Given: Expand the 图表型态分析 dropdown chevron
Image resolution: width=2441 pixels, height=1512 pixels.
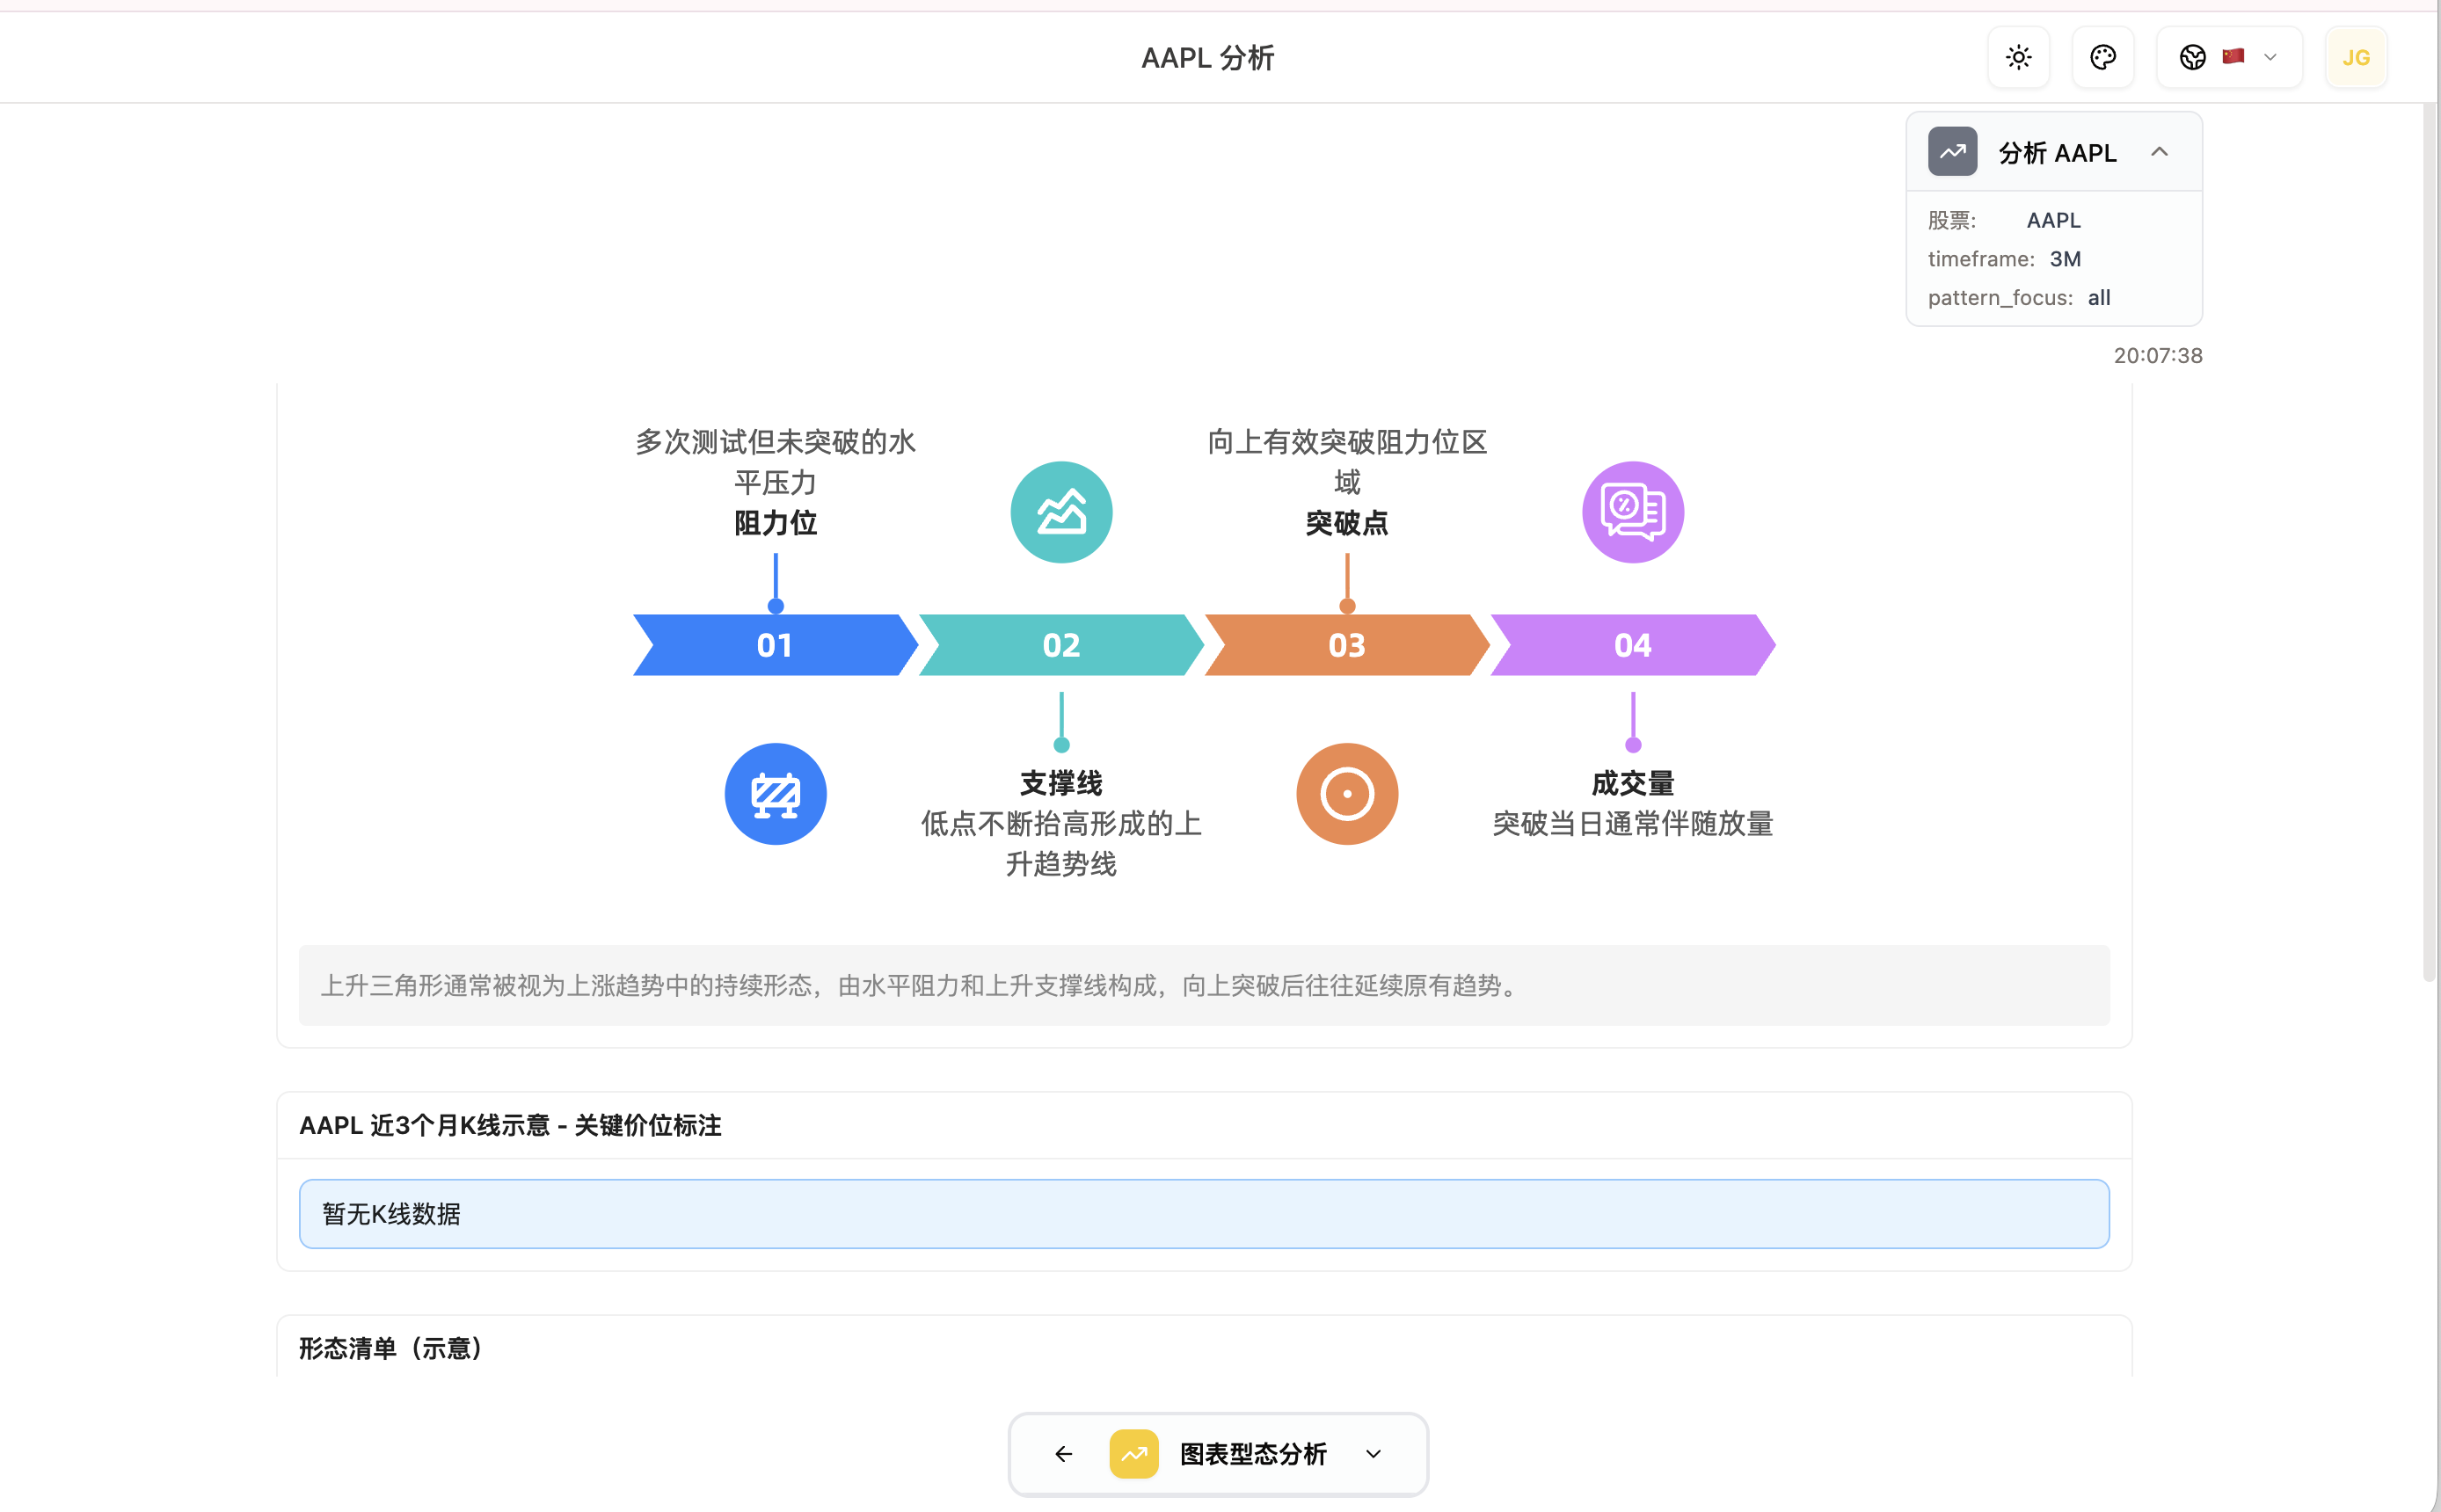Looking at the screenshot, I should point(1373,1454).
